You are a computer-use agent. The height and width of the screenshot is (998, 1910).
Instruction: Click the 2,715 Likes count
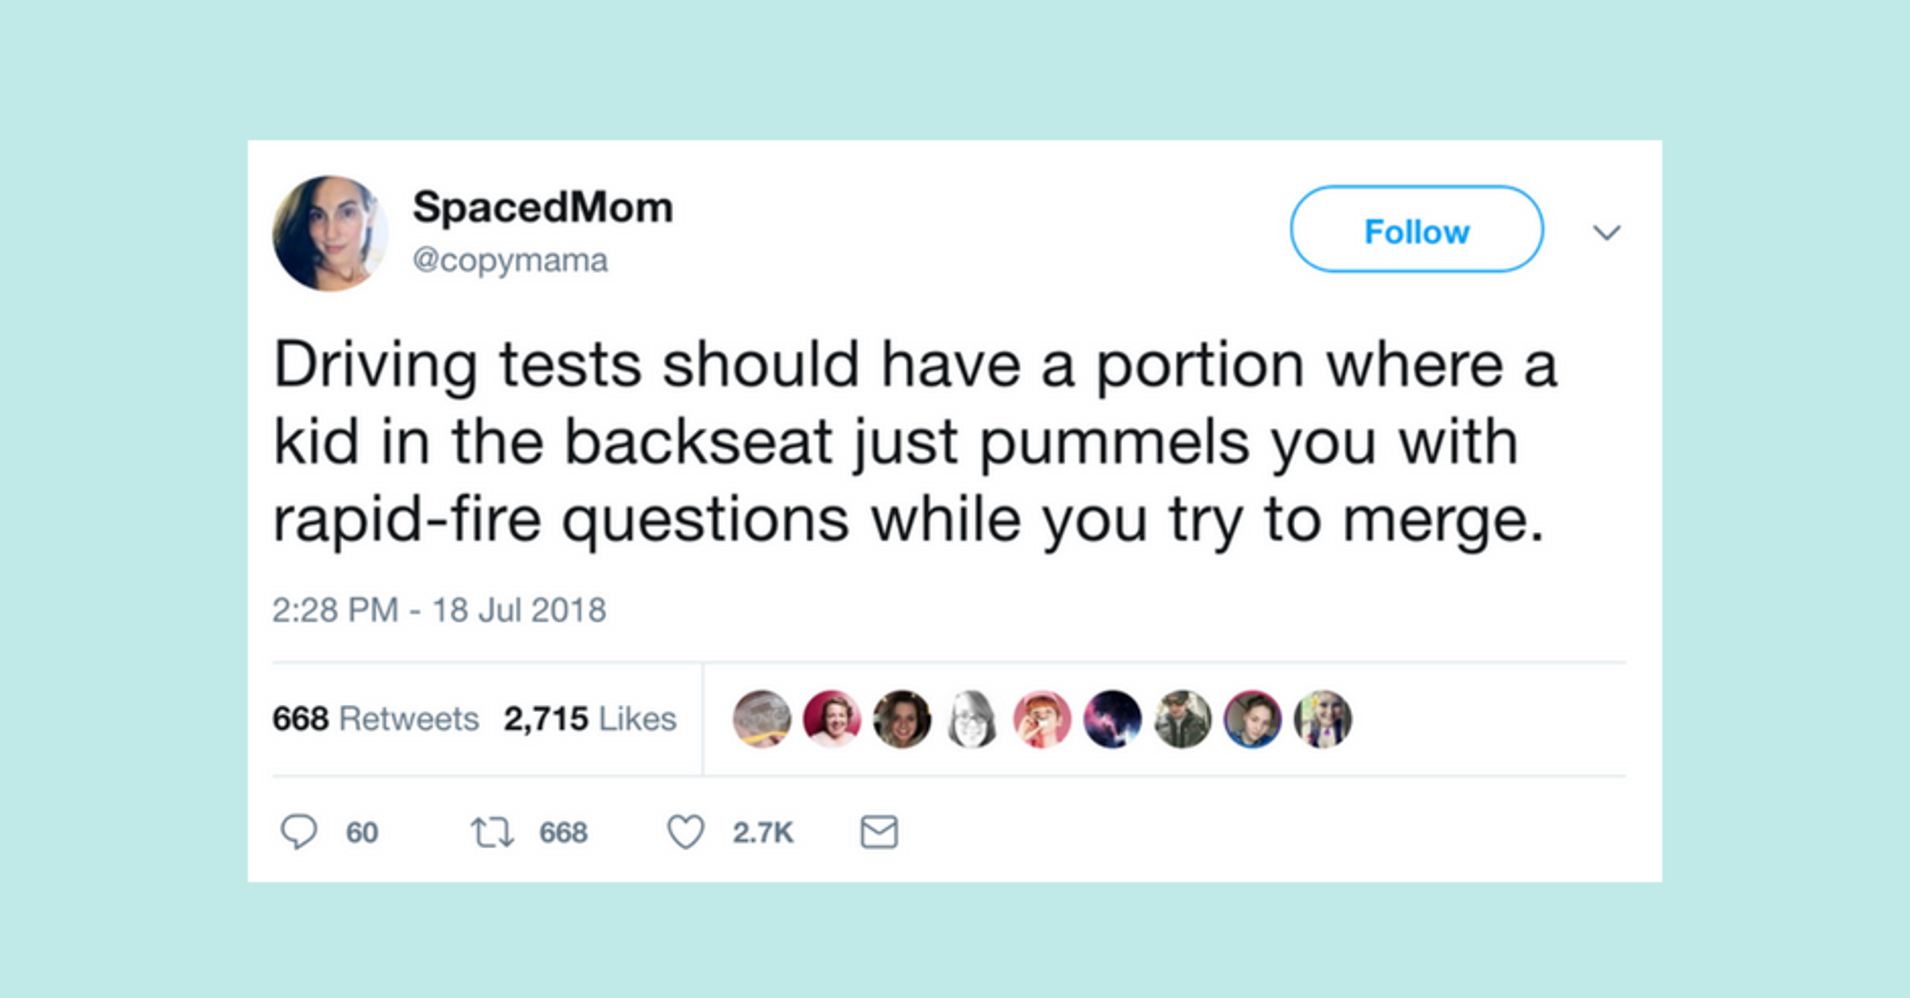pyautogui.click(x=591, y=718)
